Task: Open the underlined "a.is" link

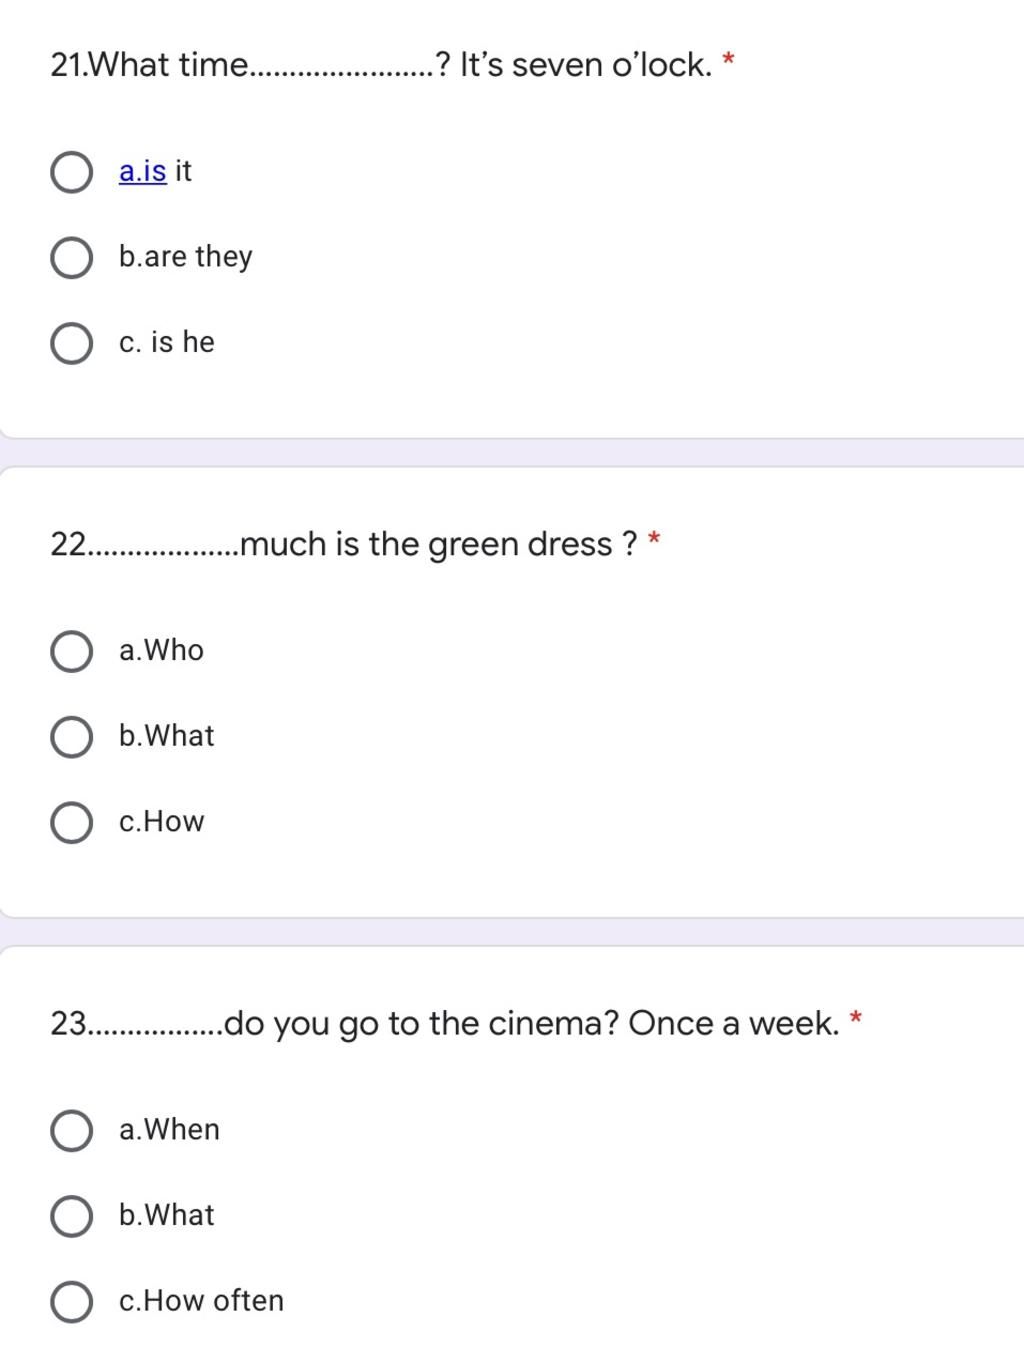Action: [142, 171]
